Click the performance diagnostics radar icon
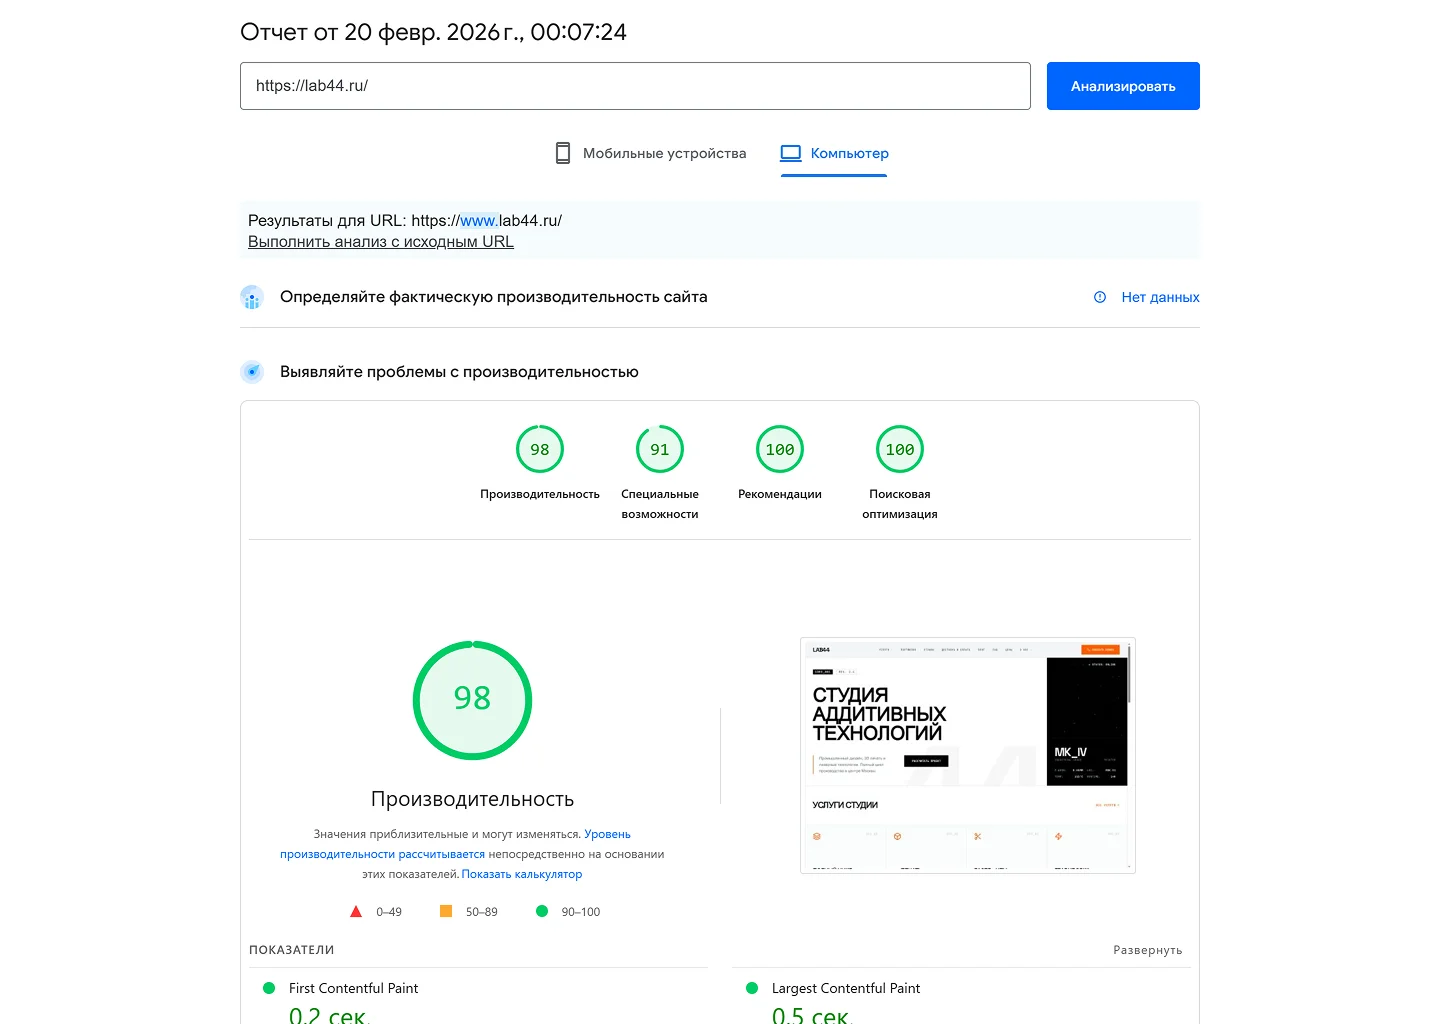The image size is (1440, 1024). [252, 372]
